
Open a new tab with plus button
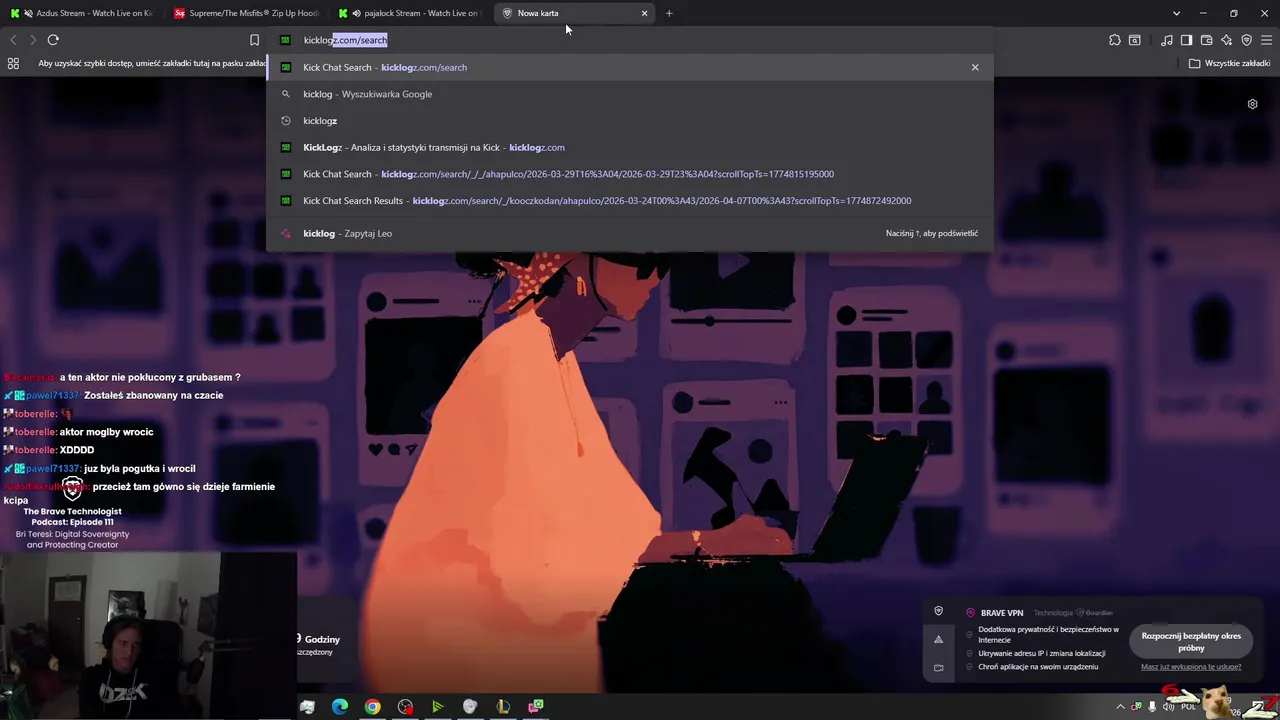[x=669, y=13]
